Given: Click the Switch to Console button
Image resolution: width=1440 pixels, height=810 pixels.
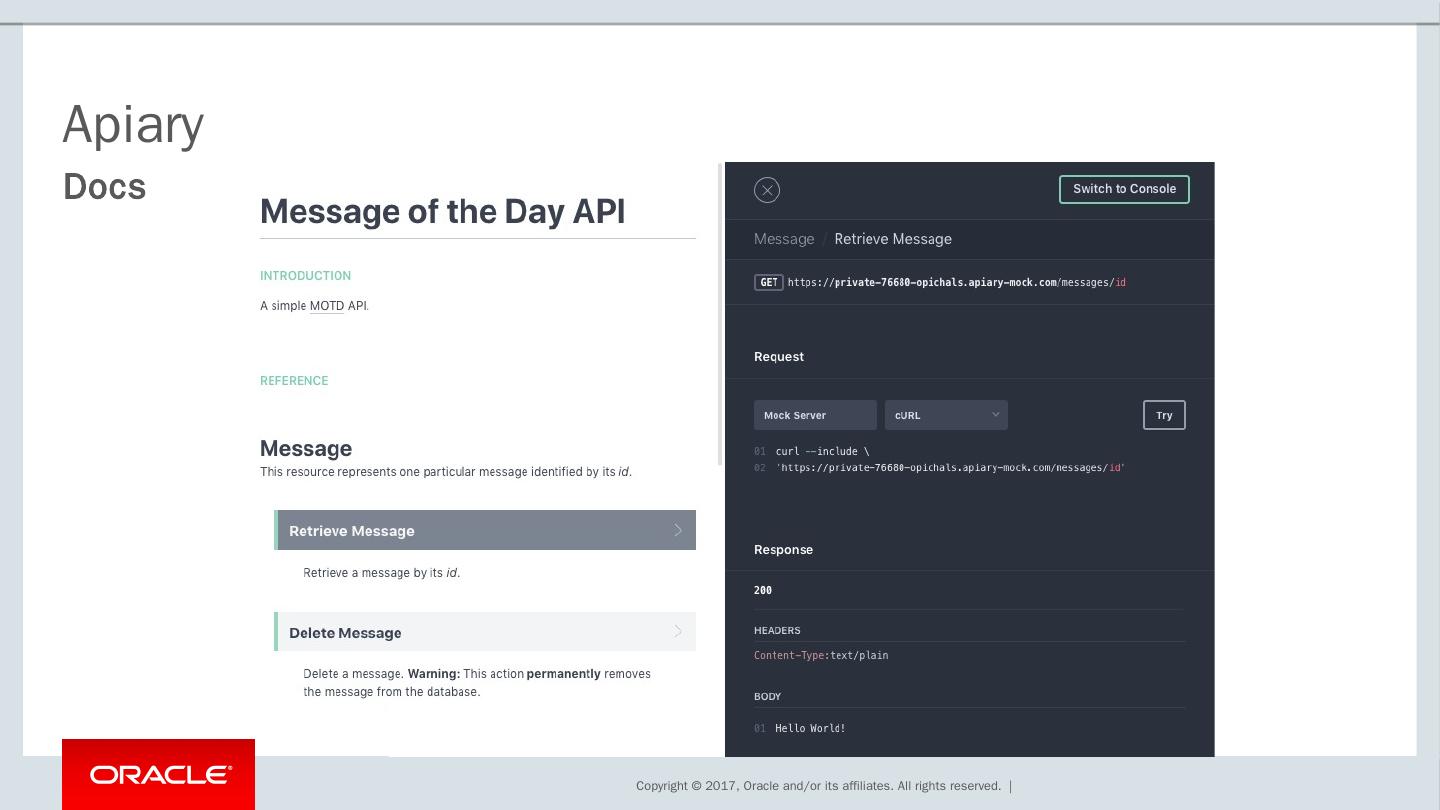Looking at the screenshot, I should click(x=1124, y=189).
